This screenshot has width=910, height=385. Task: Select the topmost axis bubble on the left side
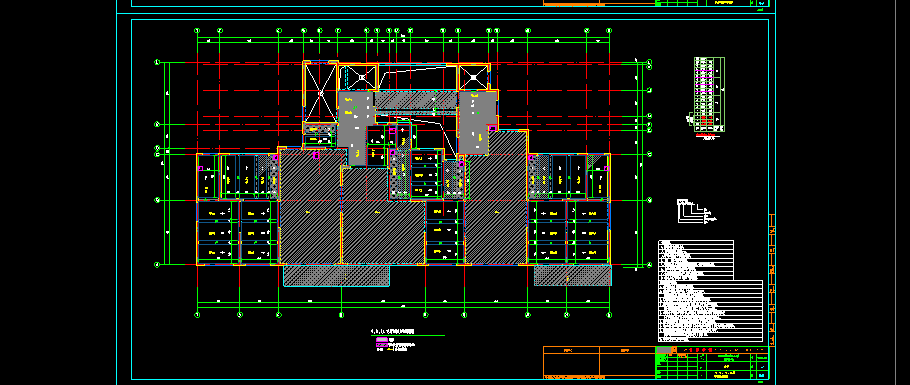point(157,62)
